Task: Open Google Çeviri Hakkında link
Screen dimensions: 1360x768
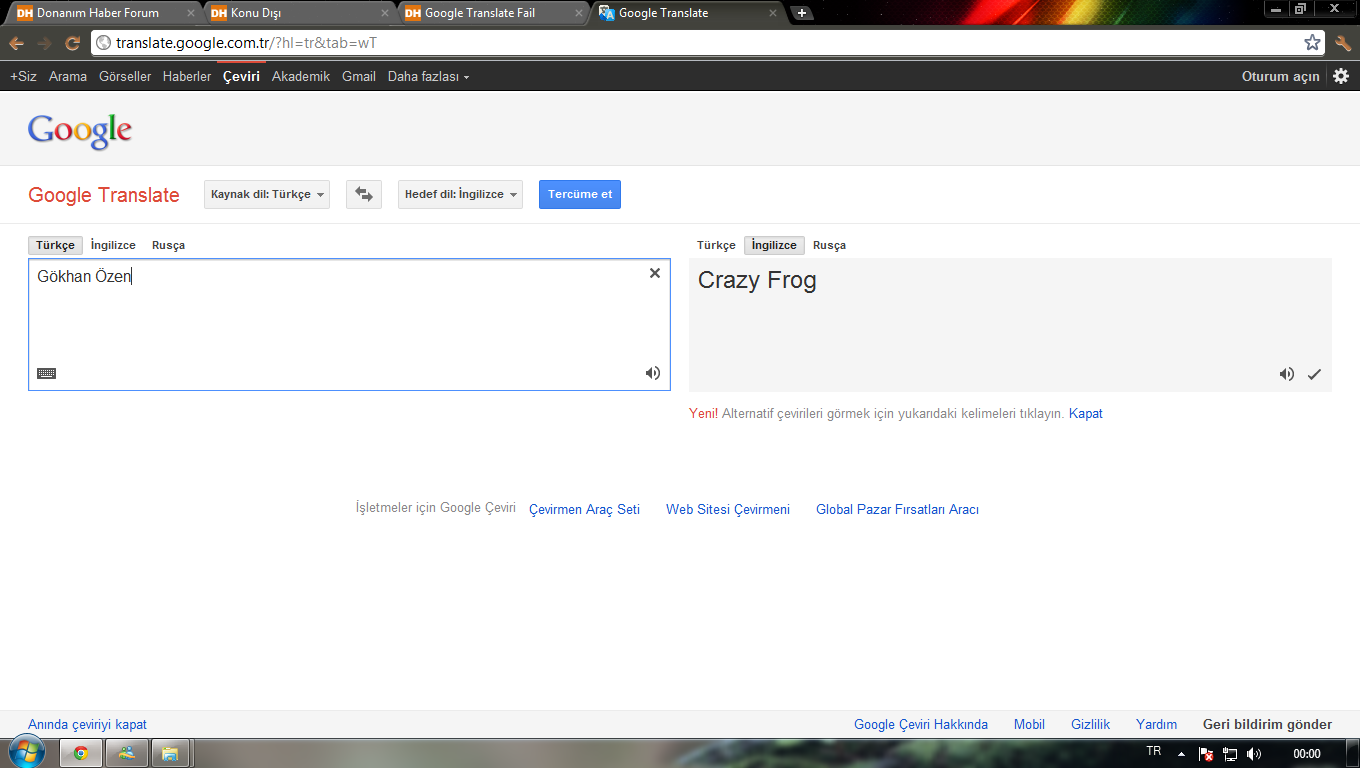Action: (x=921, y=724)
